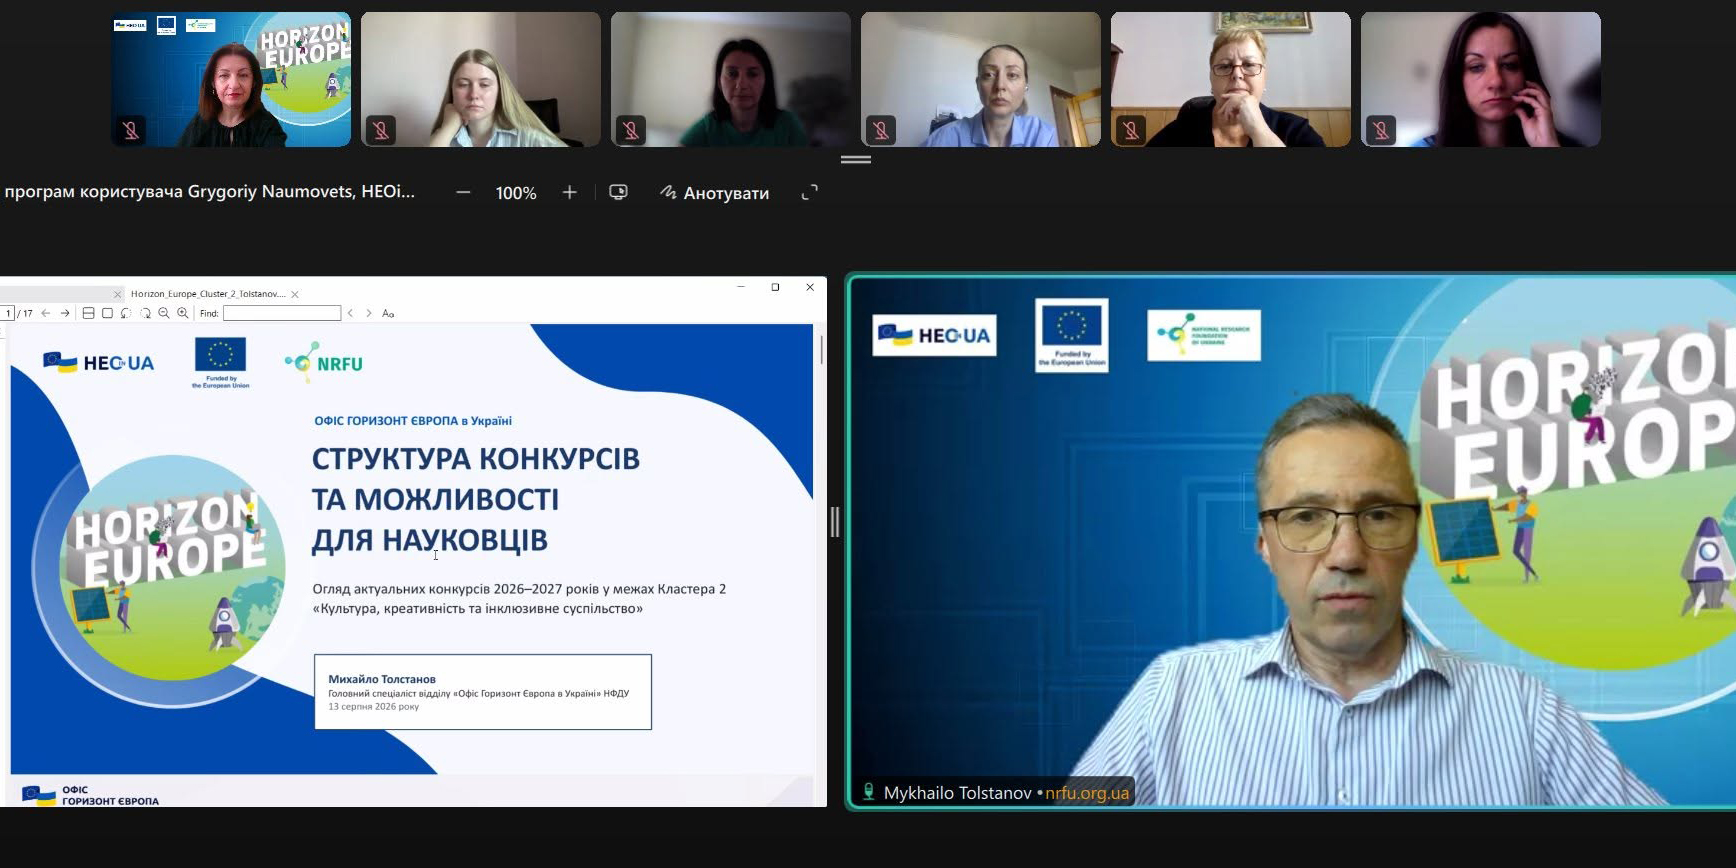Click muted mic icon on sixth participant

[1380, 130]
